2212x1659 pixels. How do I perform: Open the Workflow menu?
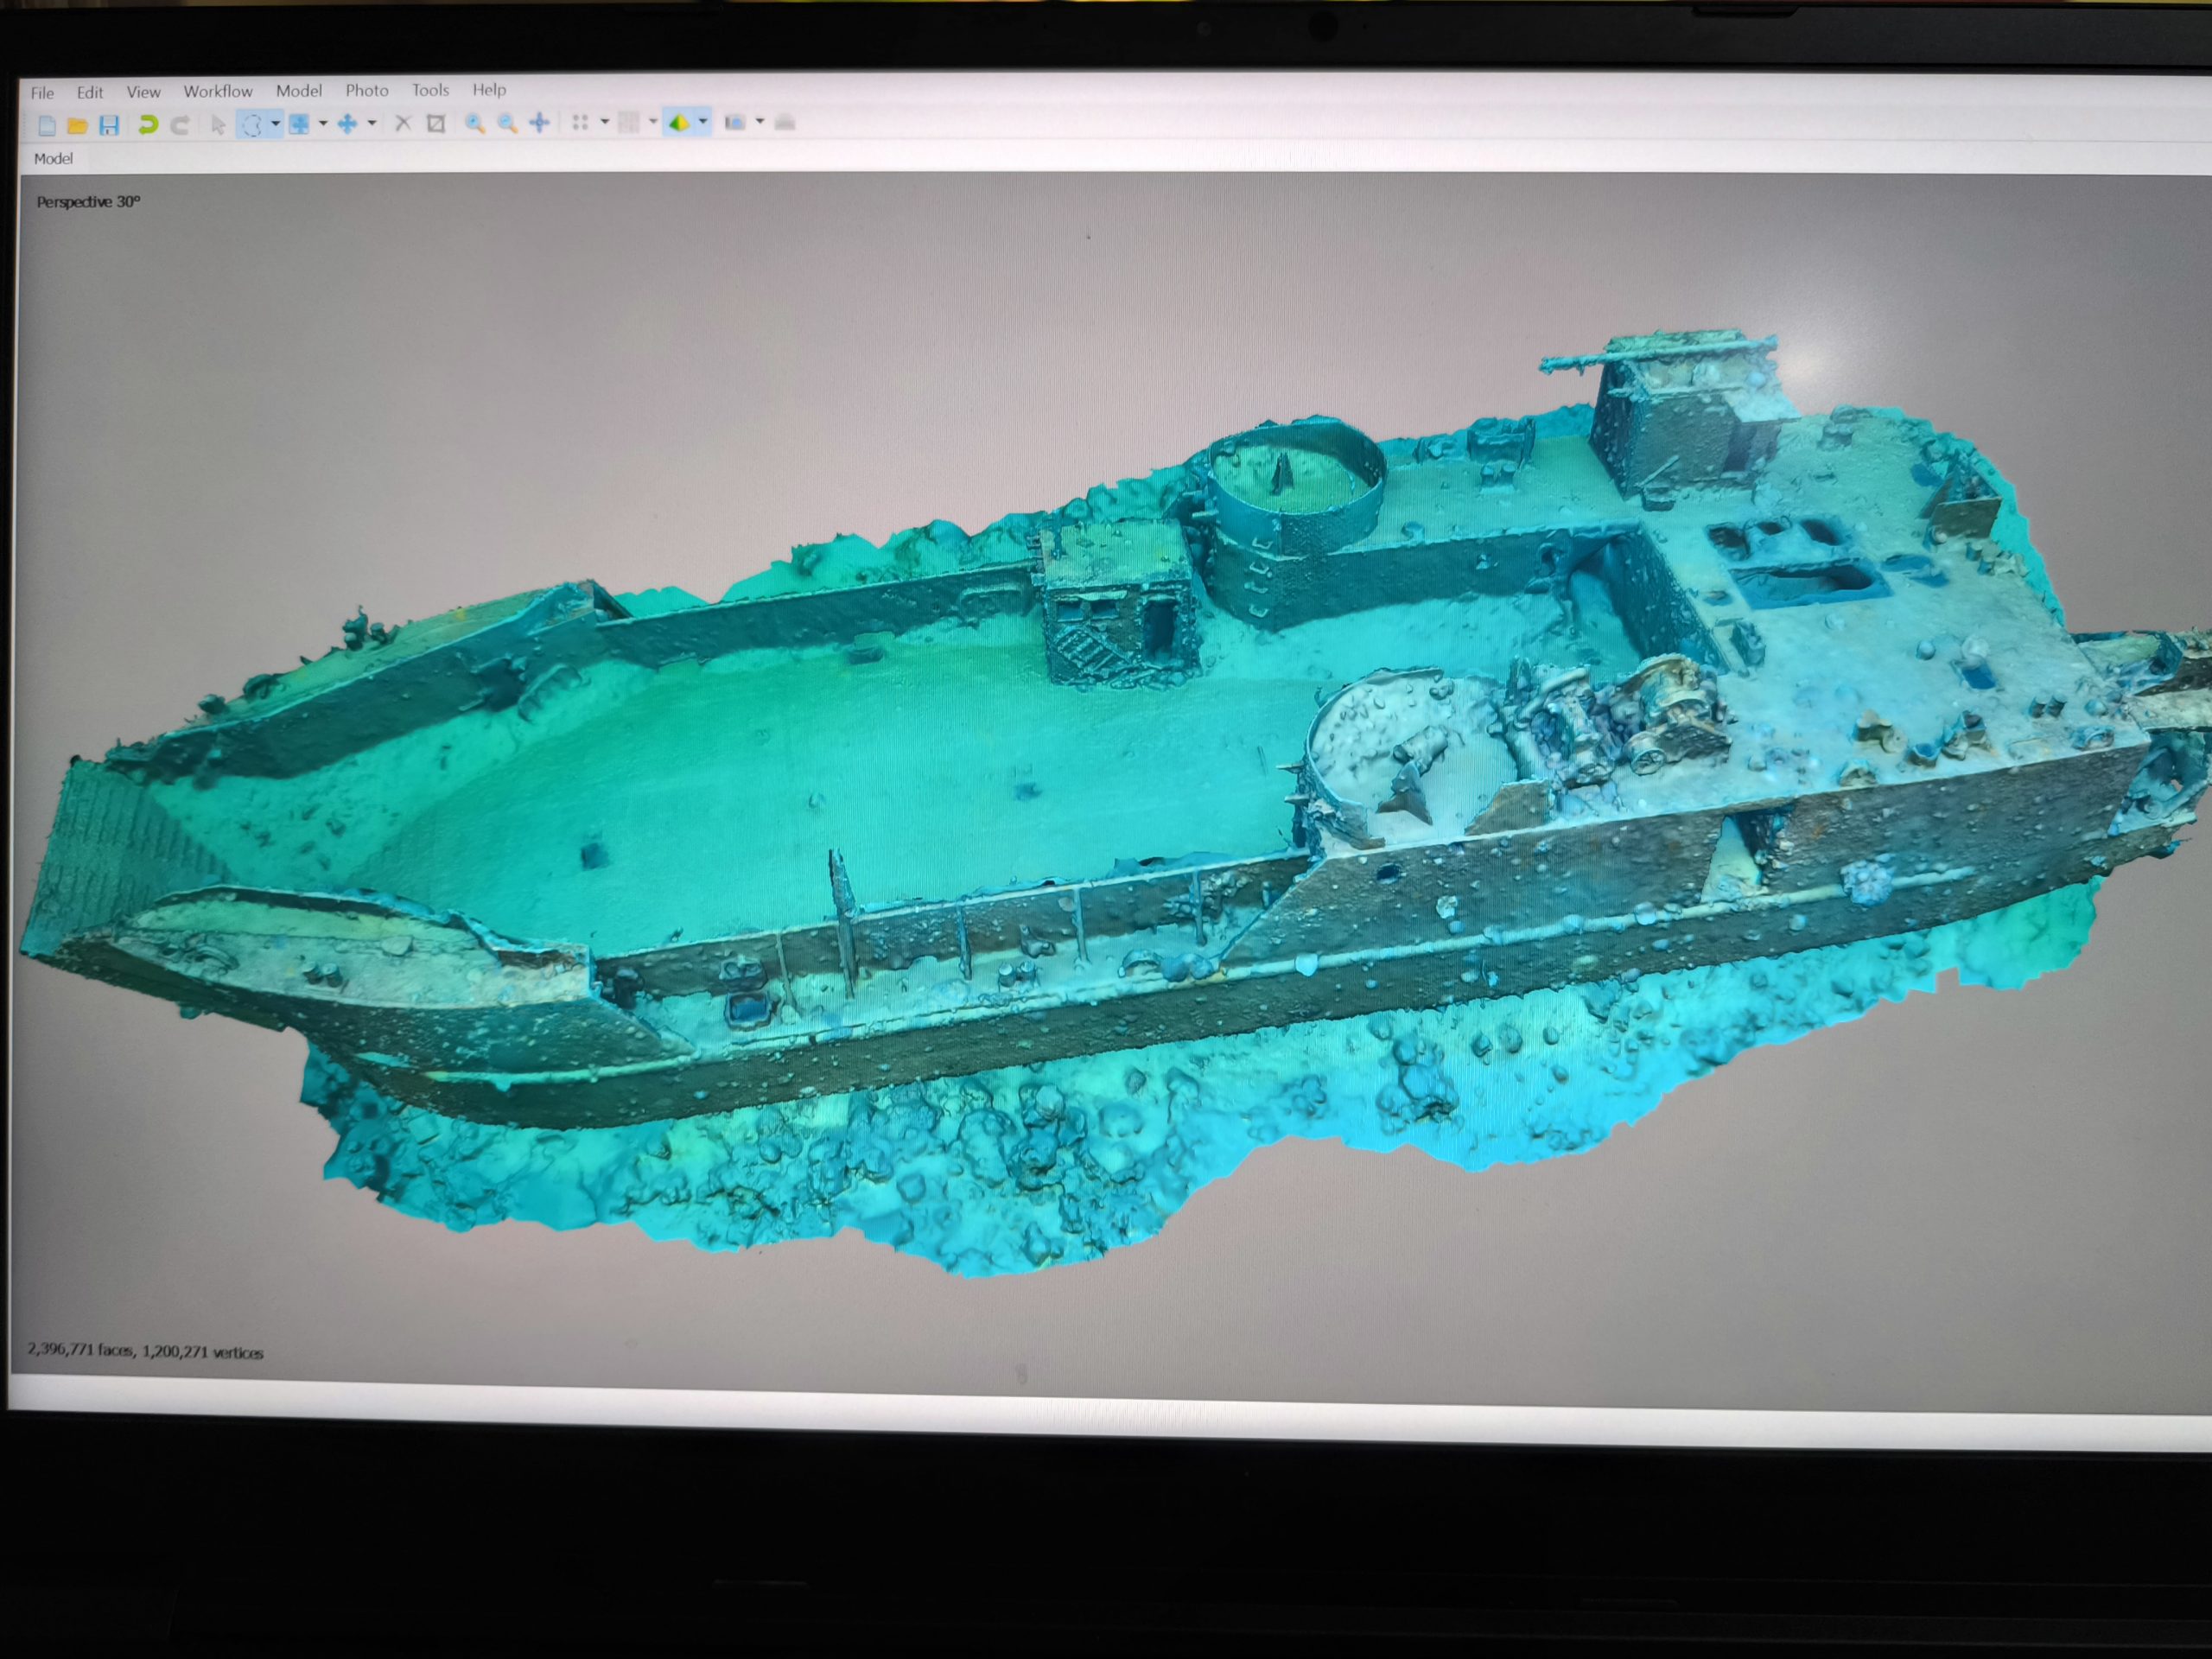(x=218, y=91)
